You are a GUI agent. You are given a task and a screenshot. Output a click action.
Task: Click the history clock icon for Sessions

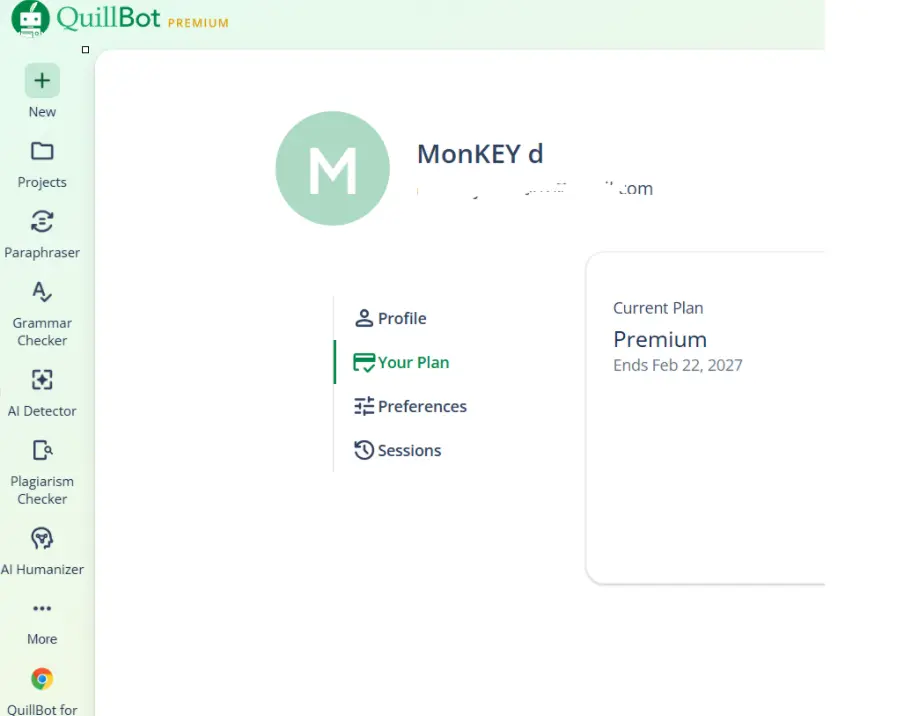pos(364,450)
